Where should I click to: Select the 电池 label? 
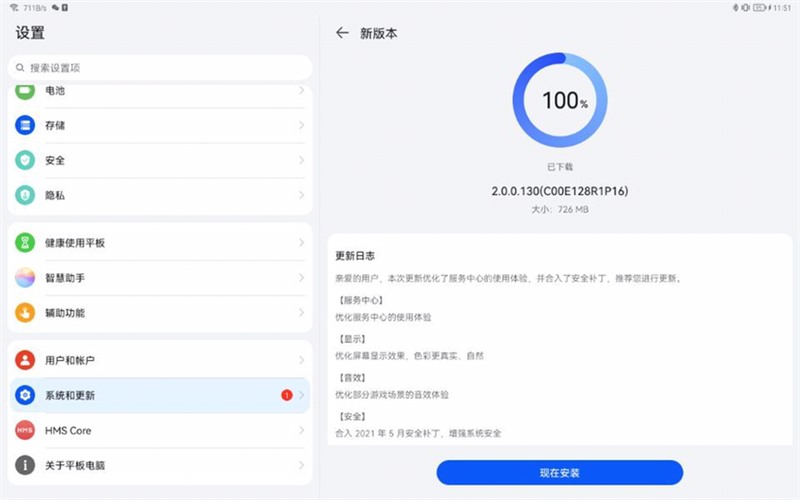pyautogui.click(x=55, y=90)
